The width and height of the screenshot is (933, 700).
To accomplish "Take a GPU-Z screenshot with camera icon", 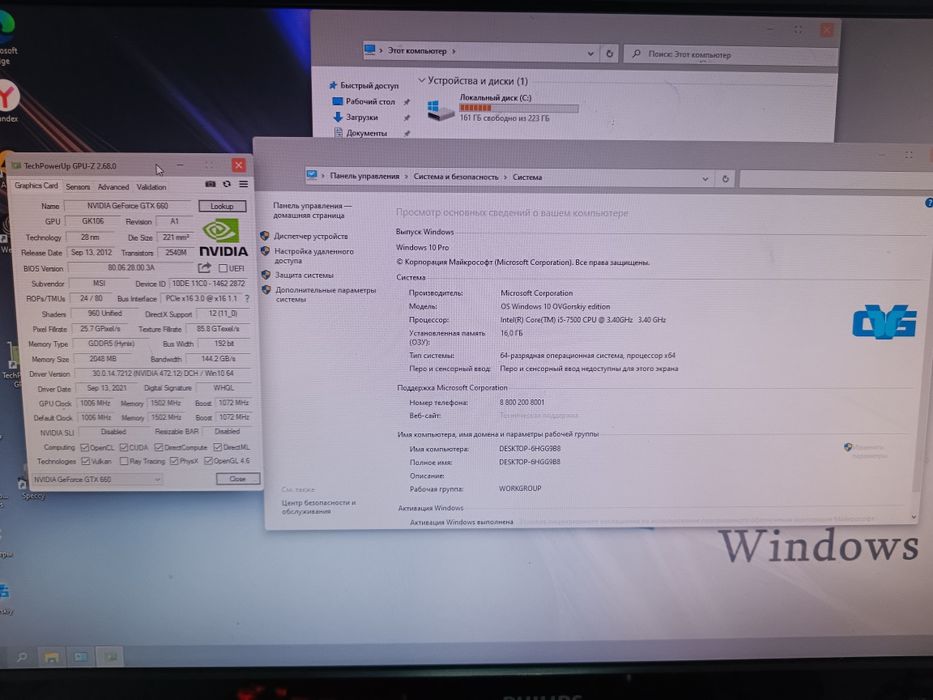I will (210, 185).
